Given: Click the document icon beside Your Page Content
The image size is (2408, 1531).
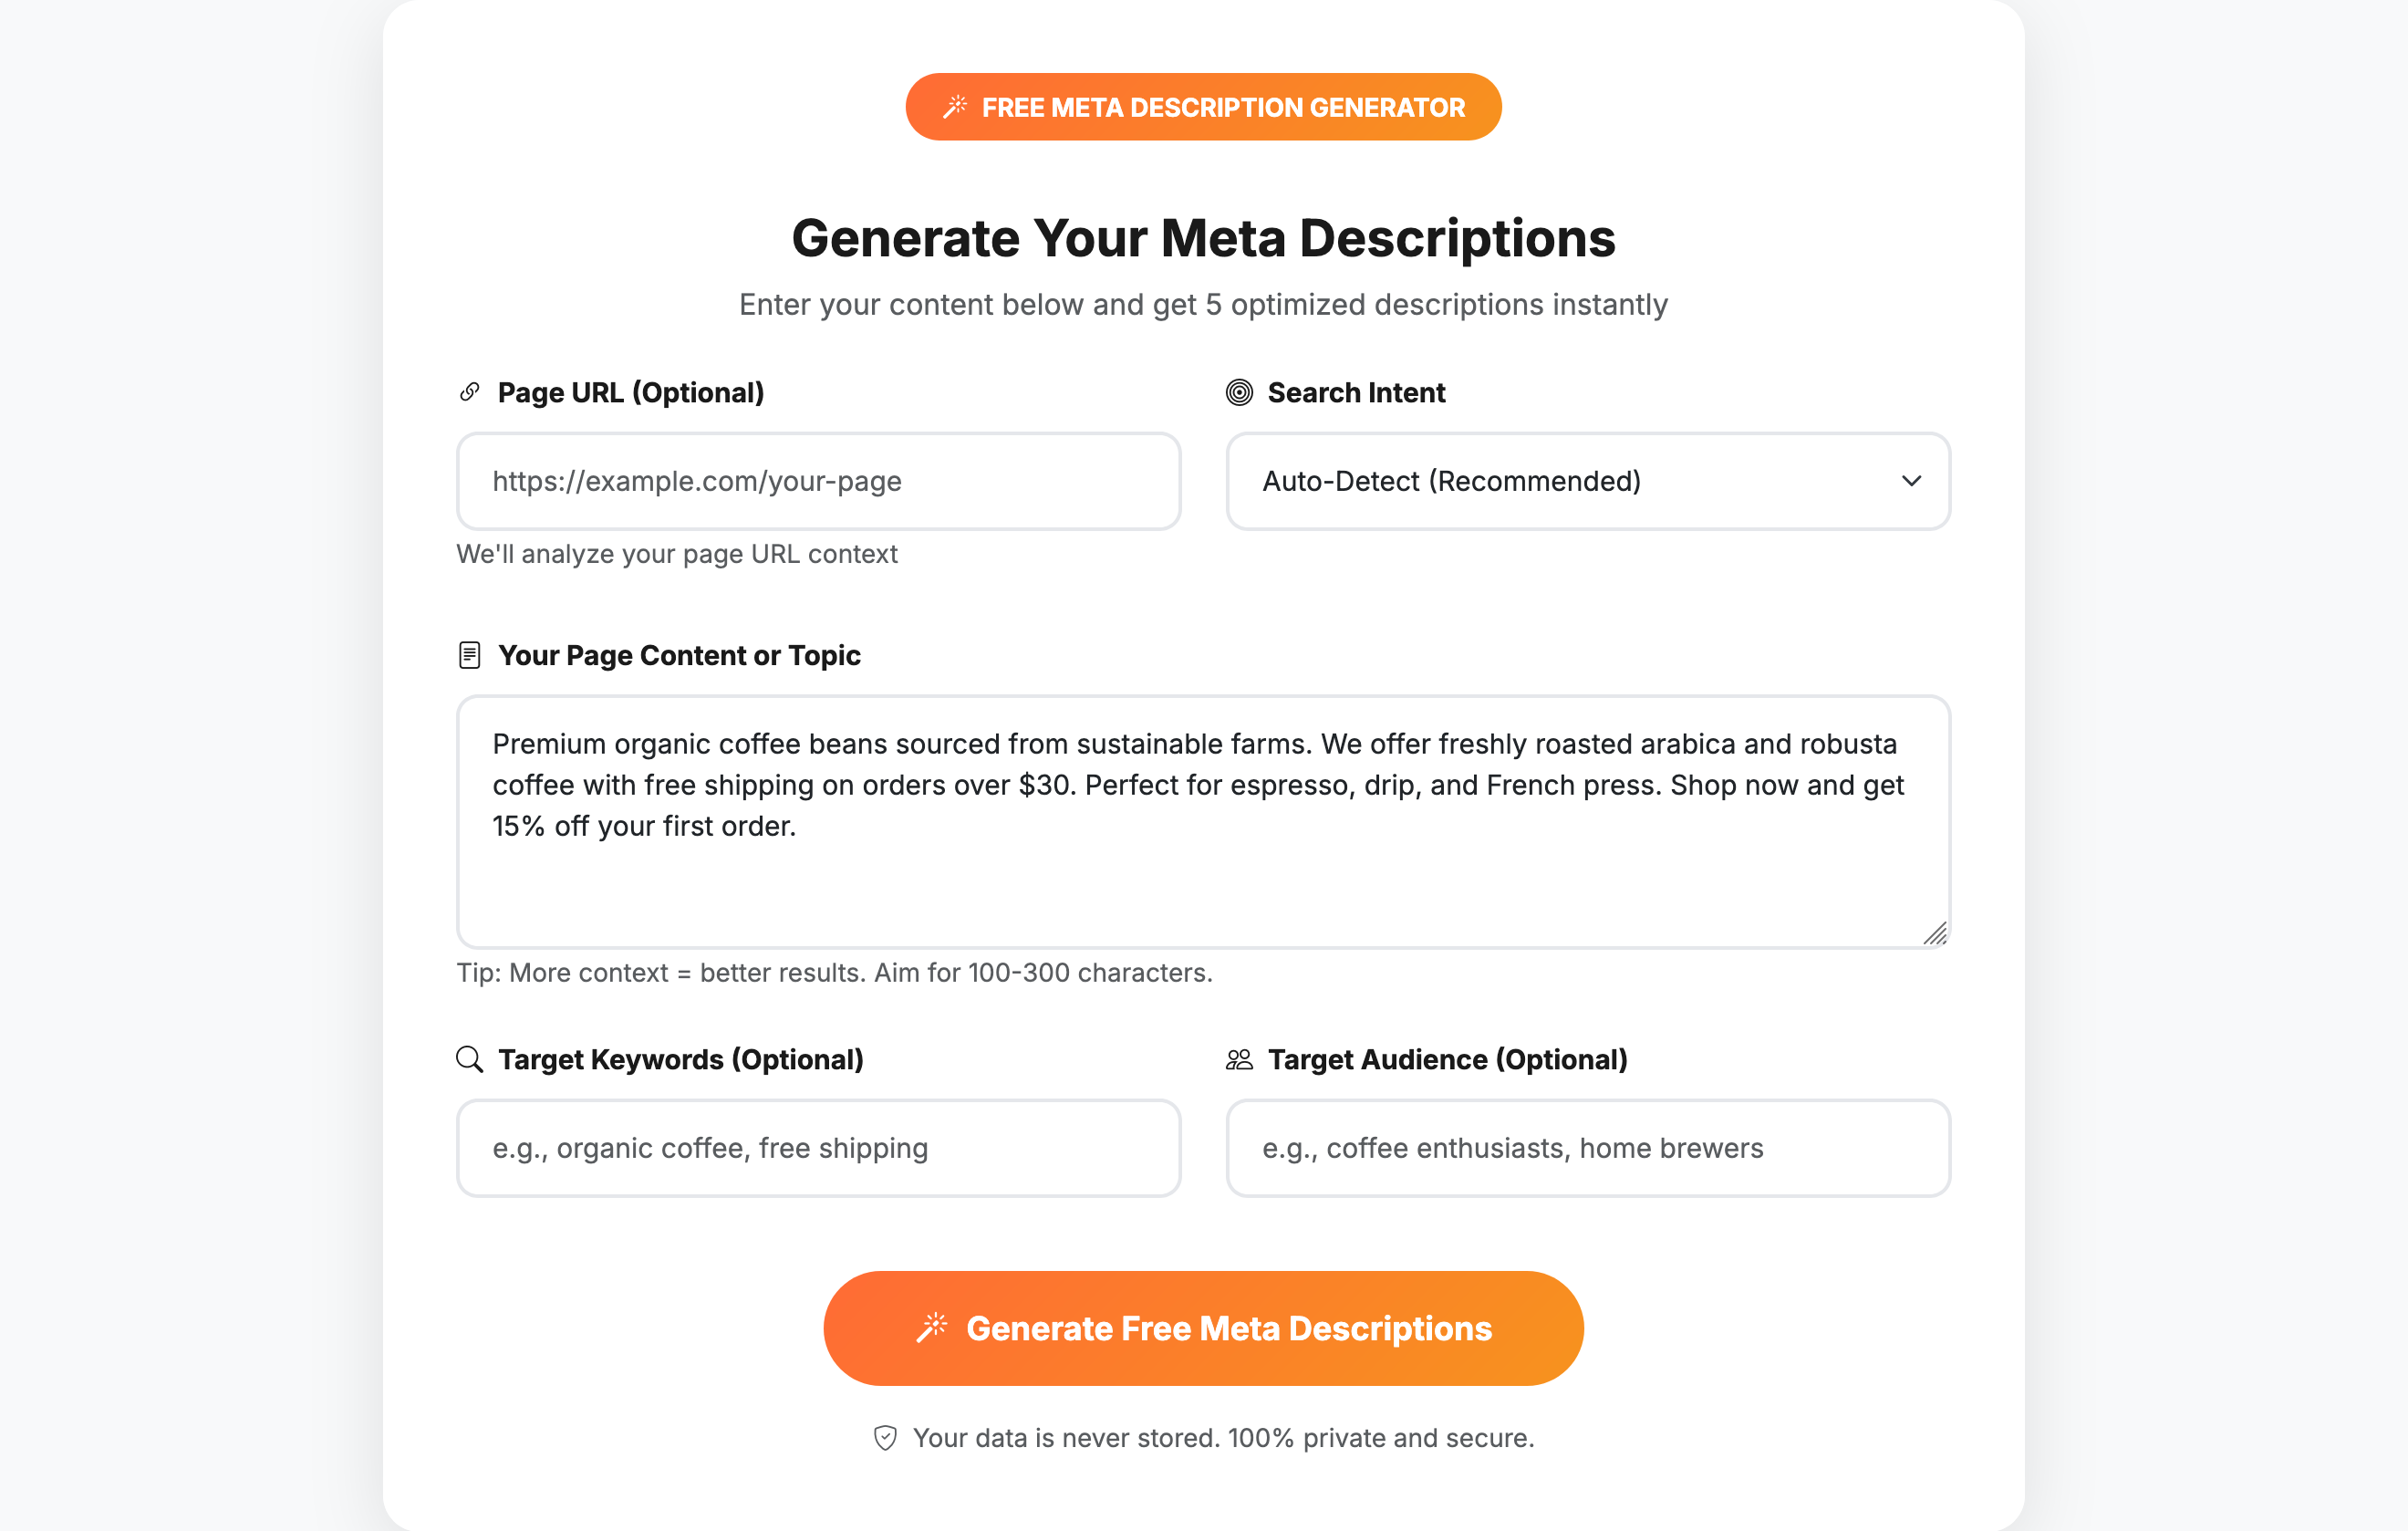Looking at the screenshot, I should (469, 655).
